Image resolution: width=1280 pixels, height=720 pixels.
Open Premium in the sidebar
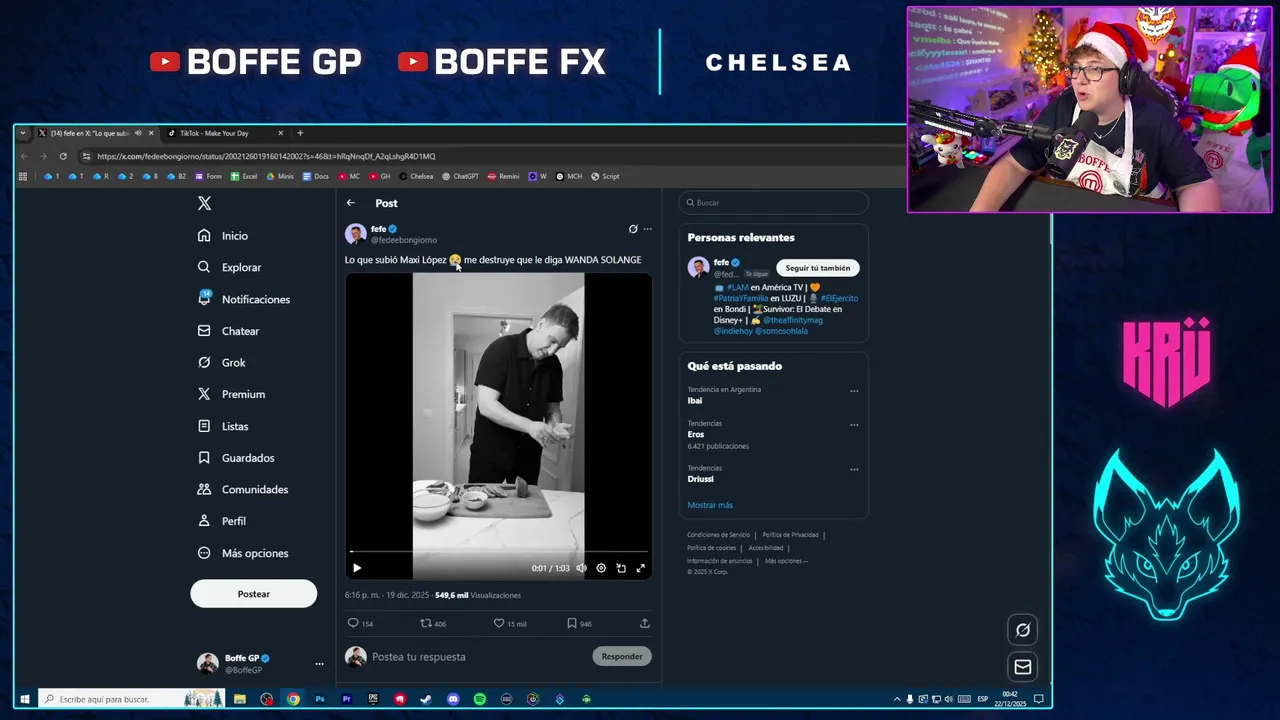[231, 394]
